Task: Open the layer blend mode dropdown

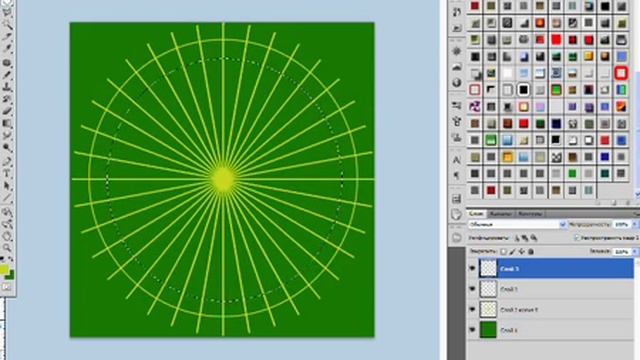Action: (517, 224)
